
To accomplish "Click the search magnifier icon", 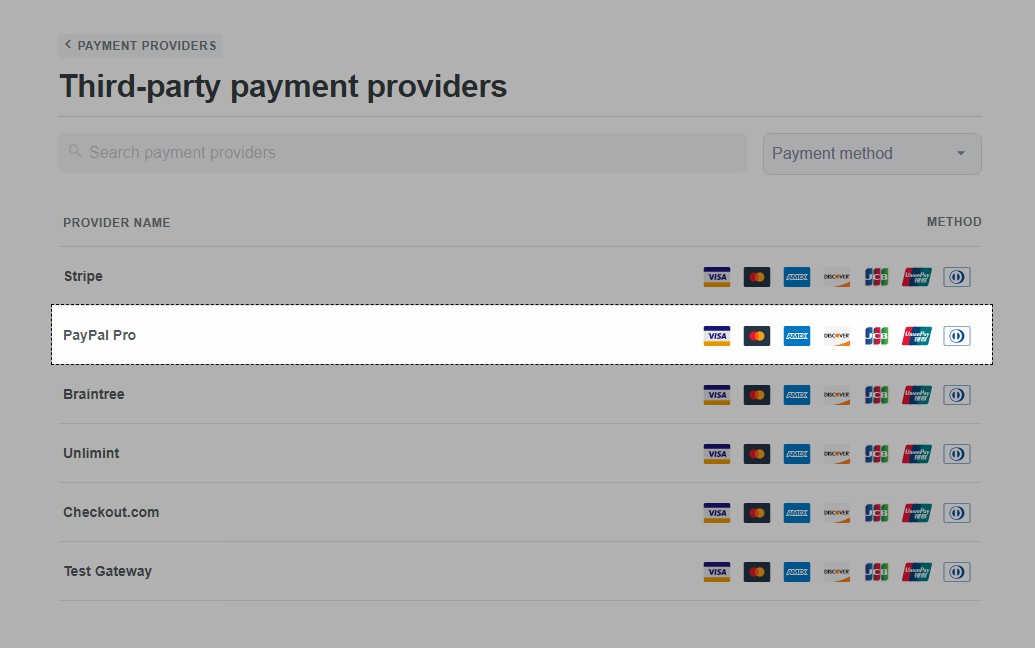I will [x=76, y=152].
